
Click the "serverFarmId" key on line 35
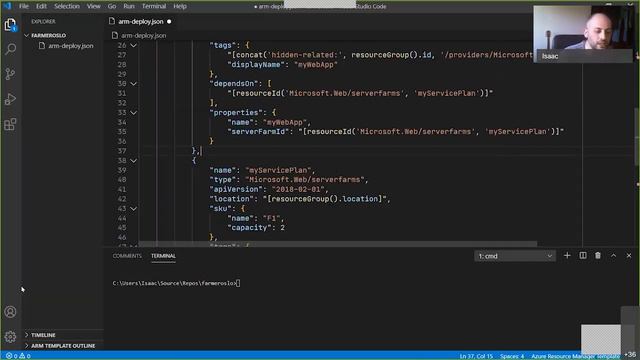[x=259, y=131]
